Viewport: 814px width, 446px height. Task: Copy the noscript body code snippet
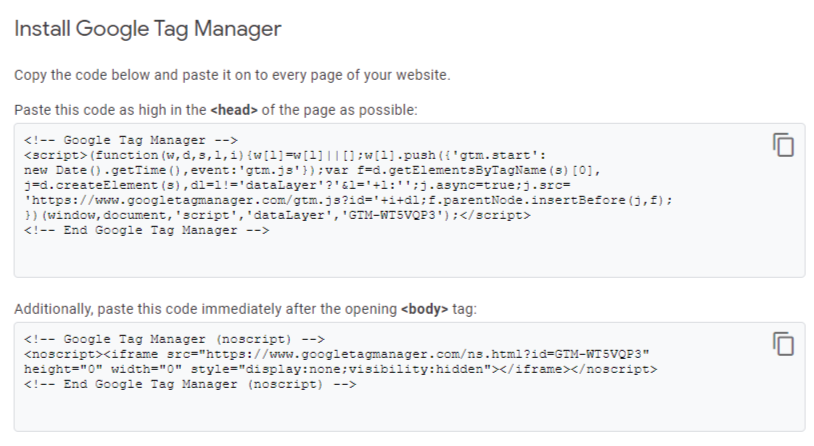pos(783,344)
